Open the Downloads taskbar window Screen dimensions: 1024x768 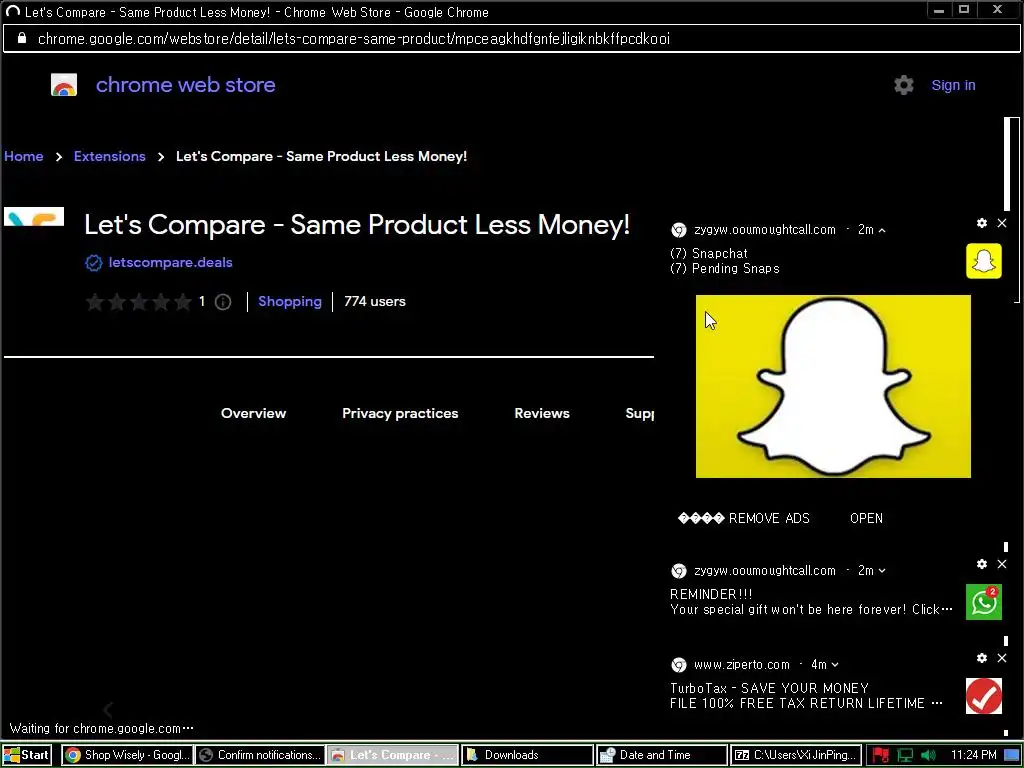tap(527, 755)
